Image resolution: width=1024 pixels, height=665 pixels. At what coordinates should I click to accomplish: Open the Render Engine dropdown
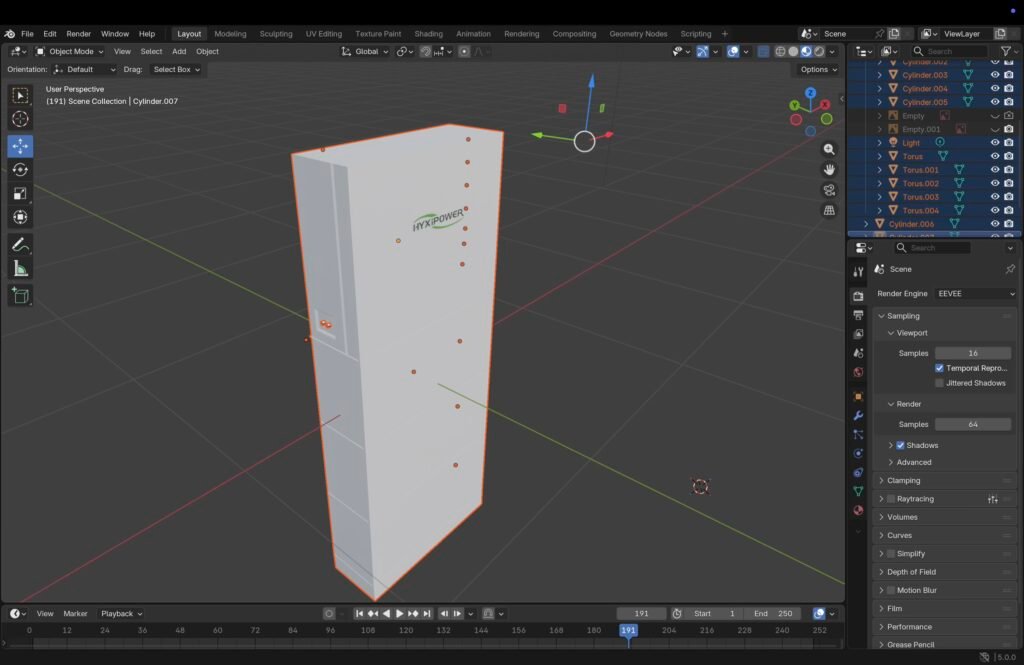(x=975, y=294)
